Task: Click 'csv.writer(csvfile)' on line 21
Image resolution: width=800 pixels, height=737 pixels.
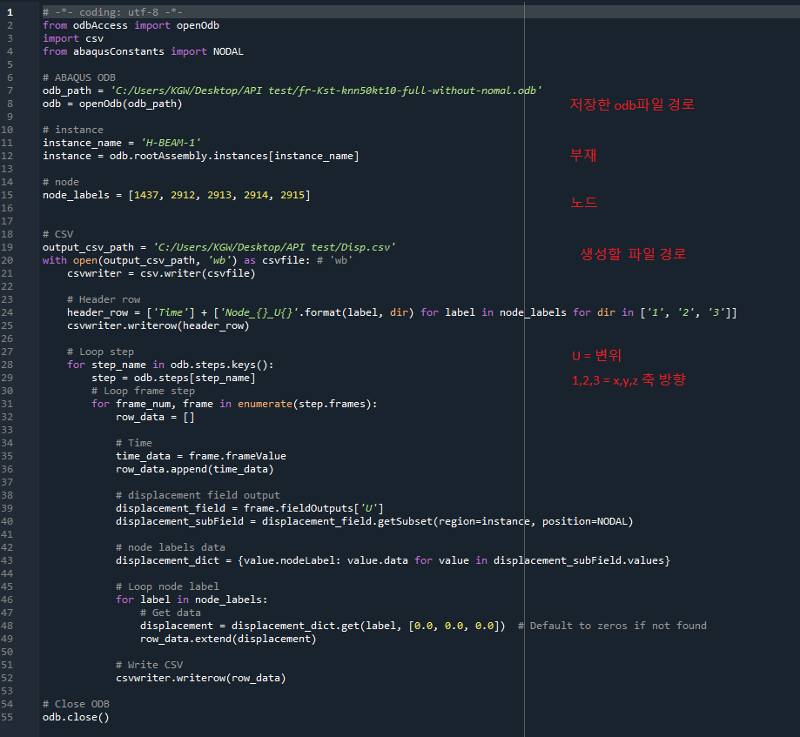Action: [x=197, y=273]
